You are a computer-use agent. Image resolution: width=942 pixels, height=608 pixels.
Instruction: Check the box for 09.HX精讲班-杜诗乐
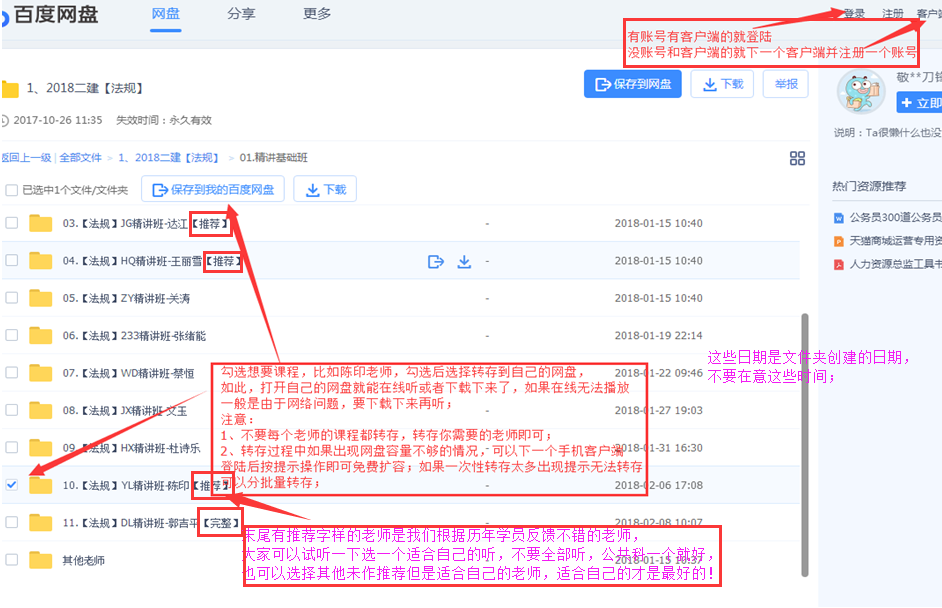[11, 448]
